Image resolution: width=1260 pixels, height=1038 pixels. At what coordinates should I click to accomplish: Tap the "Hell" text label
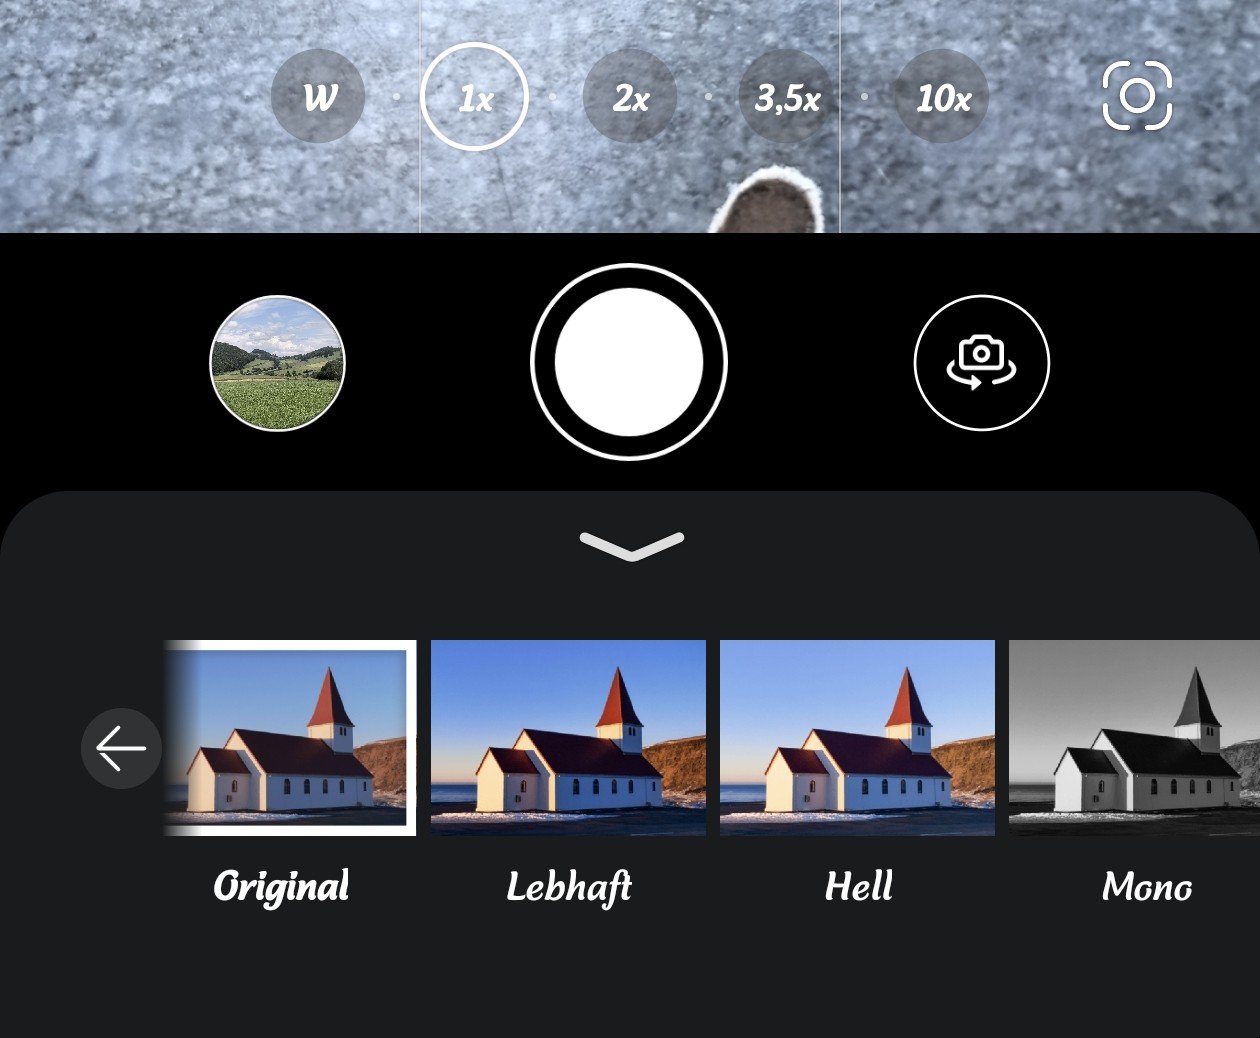point(858,887)
